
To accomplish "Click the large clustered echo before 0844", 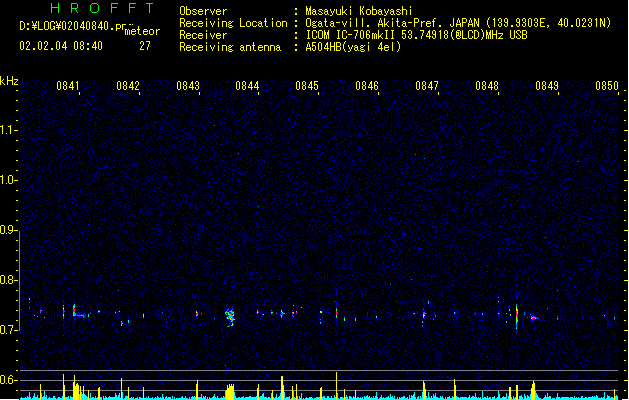I will click(x=230, y=317).
